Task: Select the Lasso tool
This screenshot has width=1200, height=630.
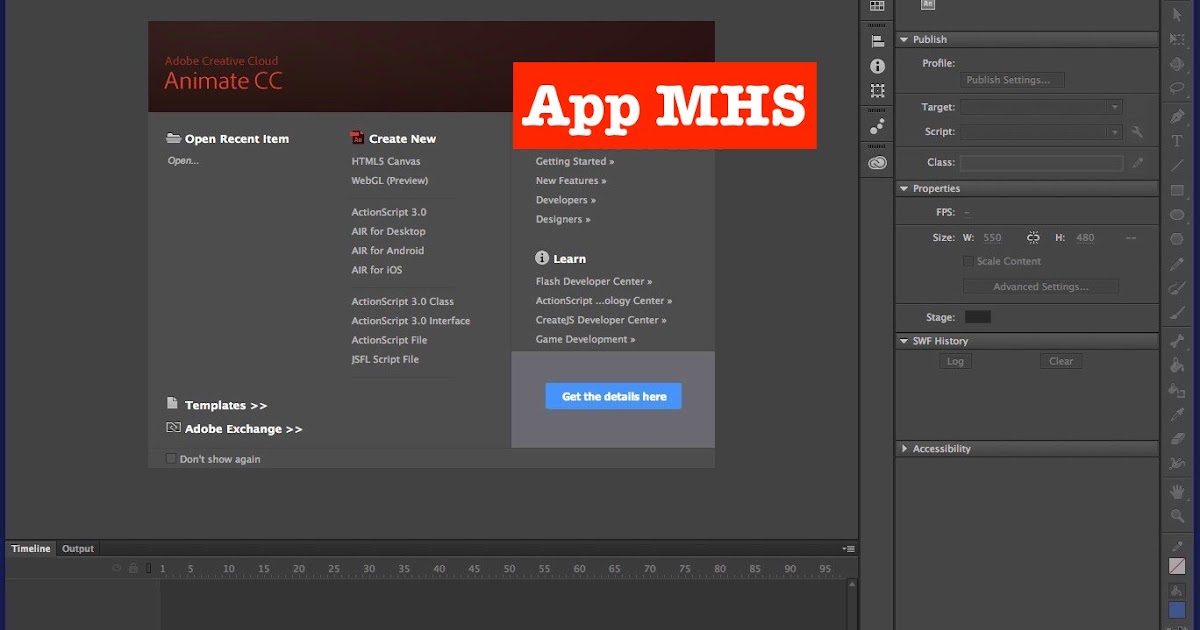Action: [1177, 89]
